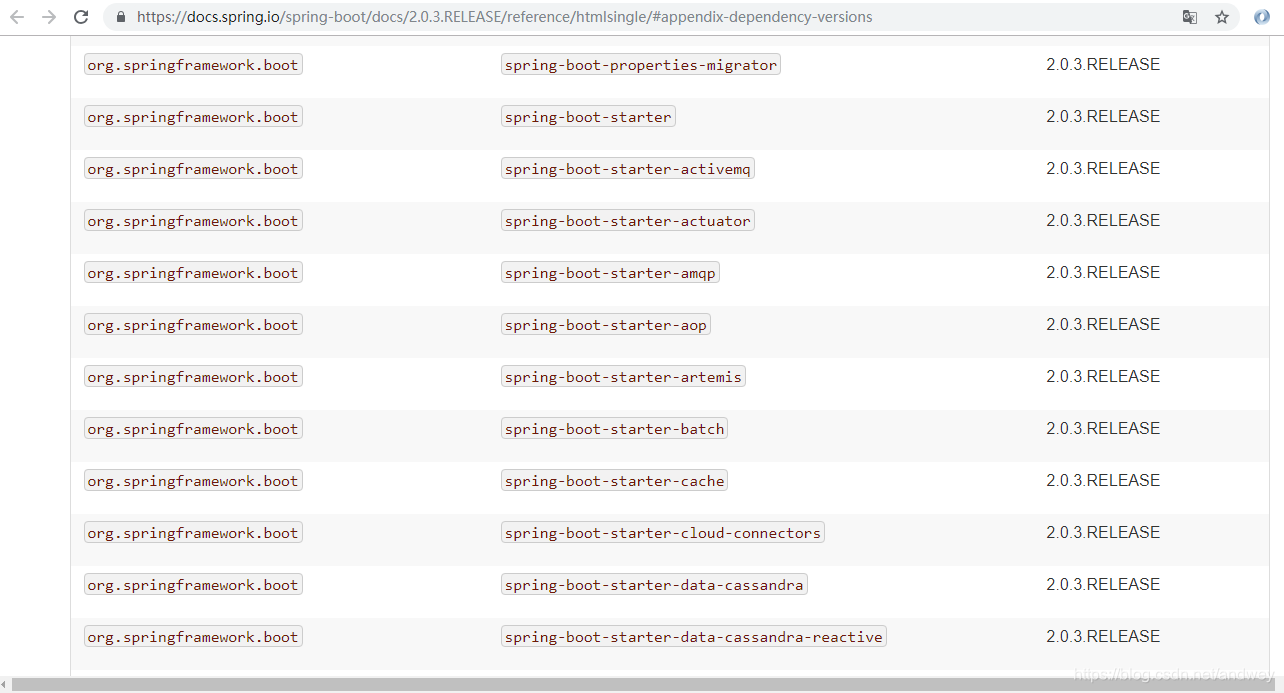Click spring-boot-starter-actuator artifact

[x=627, y=221]
